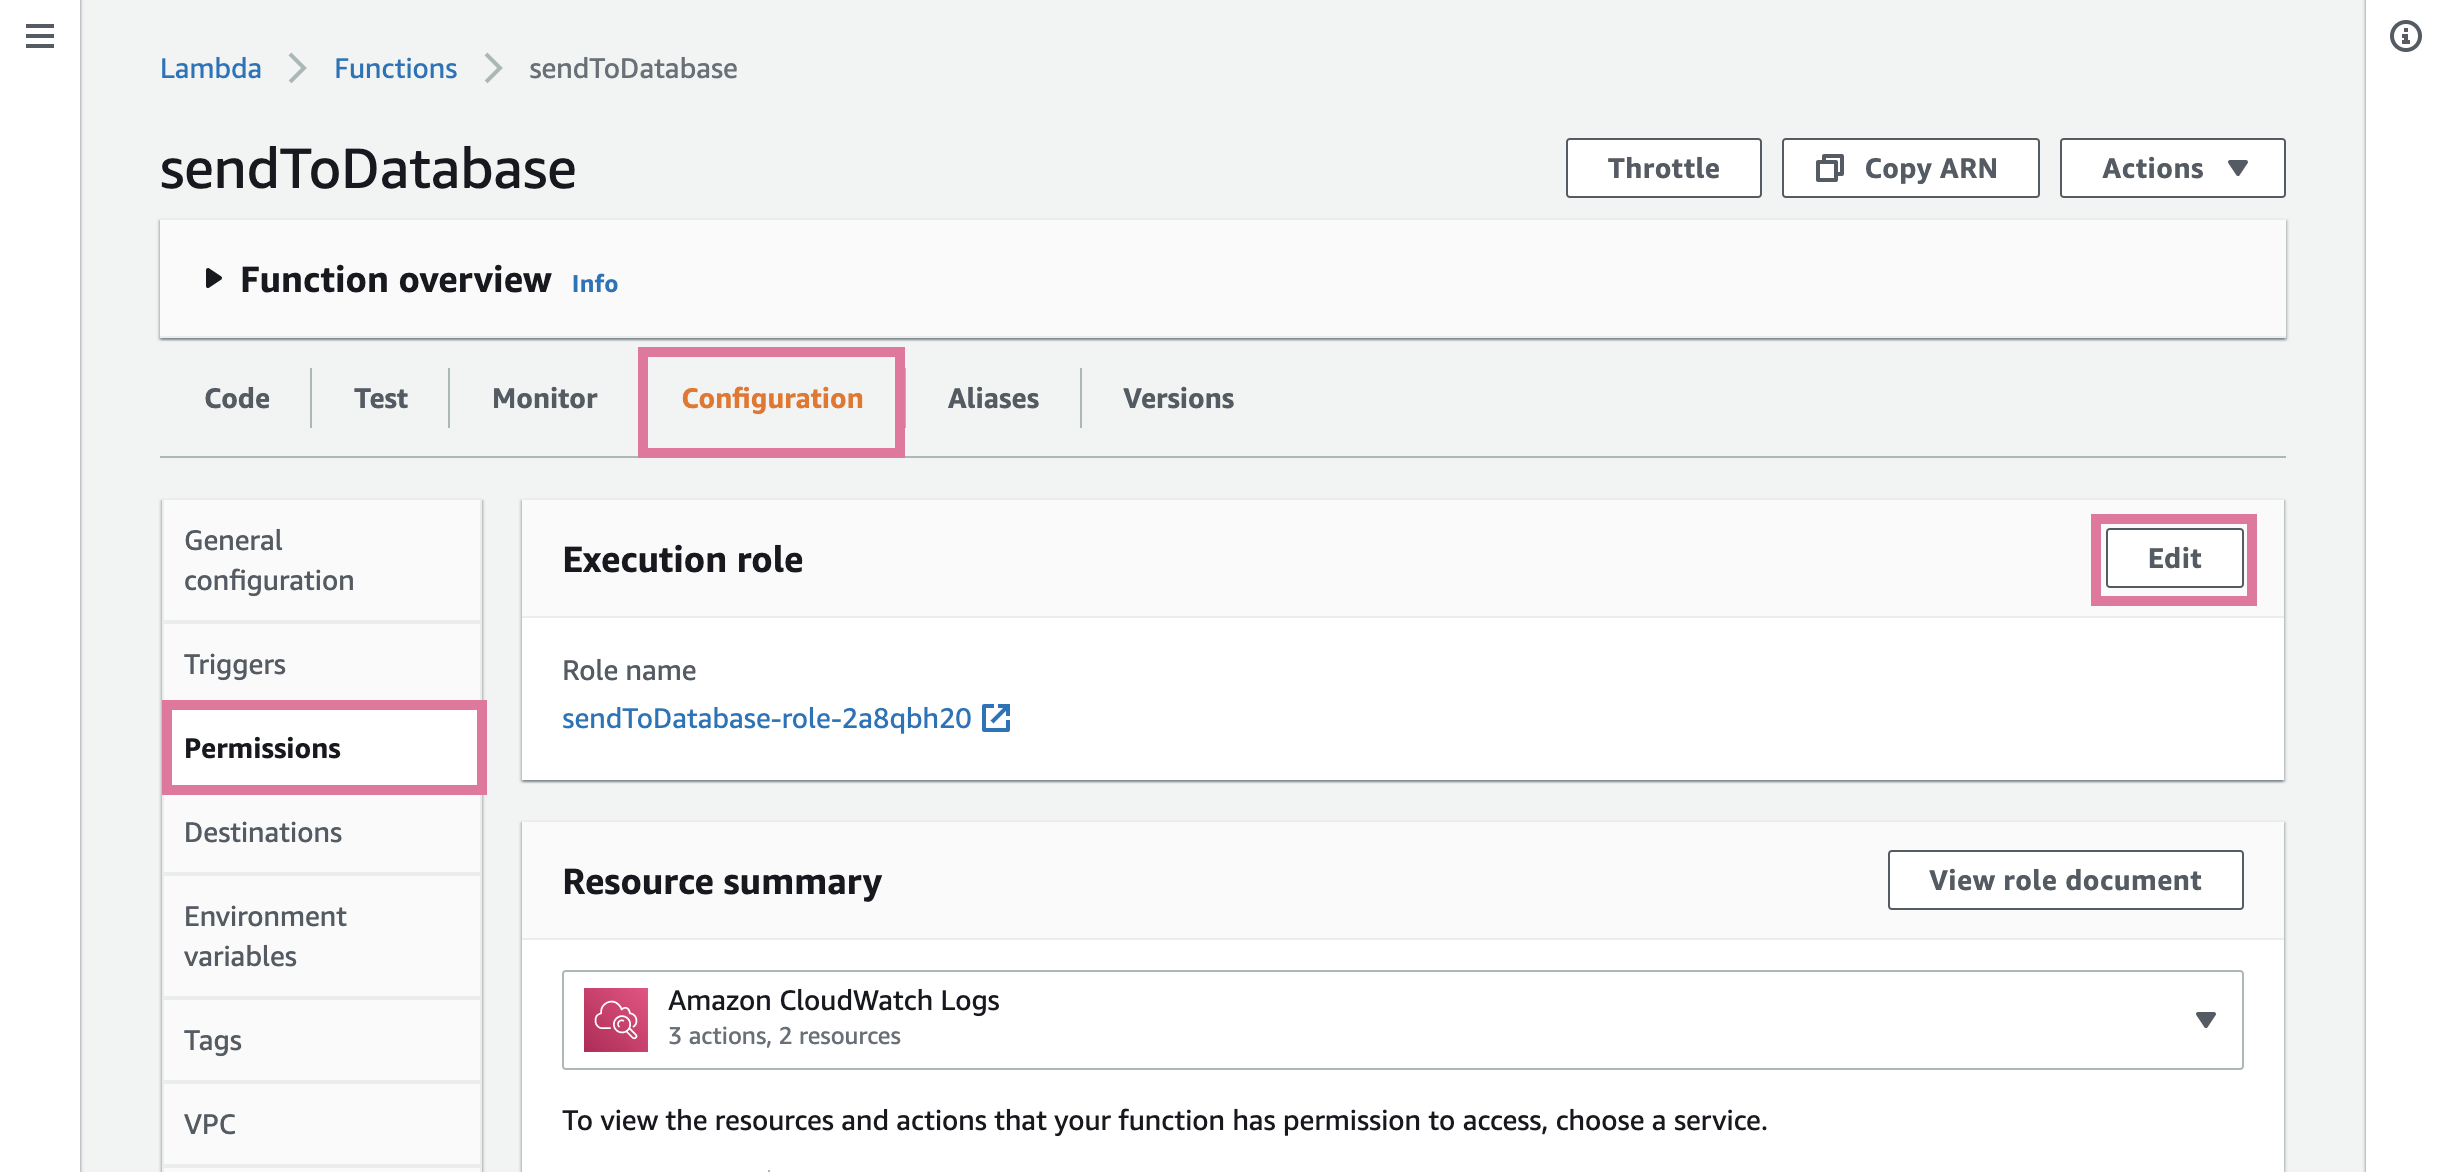
Task: Click the sendToDatabase page heading
Action: tap(368, 168)
